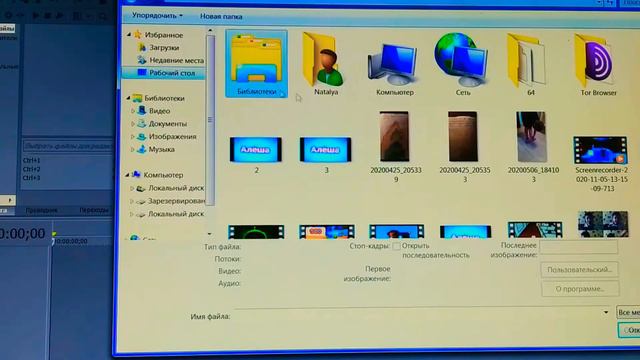Image resolution: width=640 pixels, height=360 pixels.
Task: Collapse the Избранное group arrow
Action: (129, 35)
